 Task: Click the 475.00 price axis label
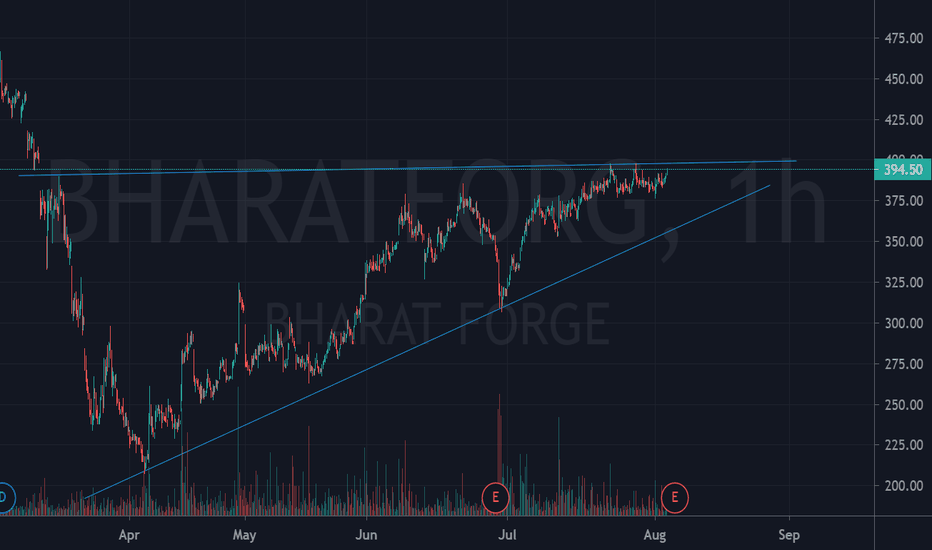(903, 38)
